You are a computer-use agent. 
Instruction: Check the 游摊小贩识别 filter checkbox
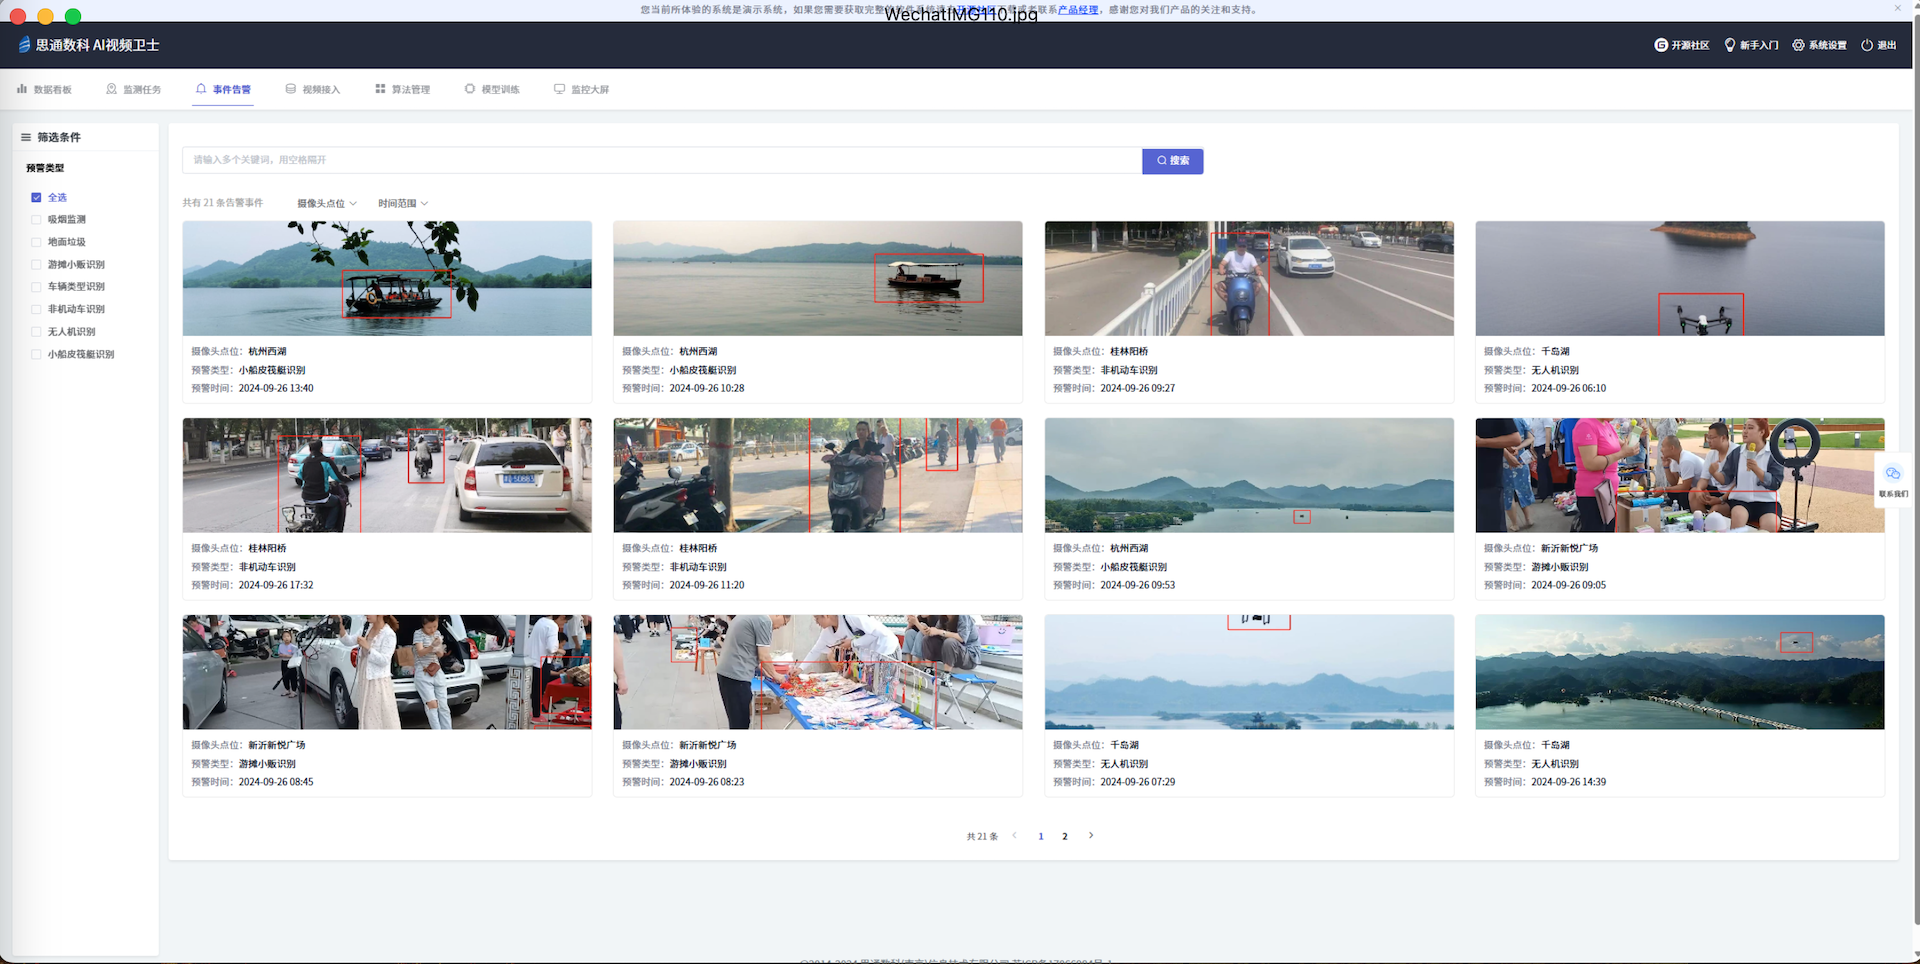pyautogui.click(x=36, y=264)
